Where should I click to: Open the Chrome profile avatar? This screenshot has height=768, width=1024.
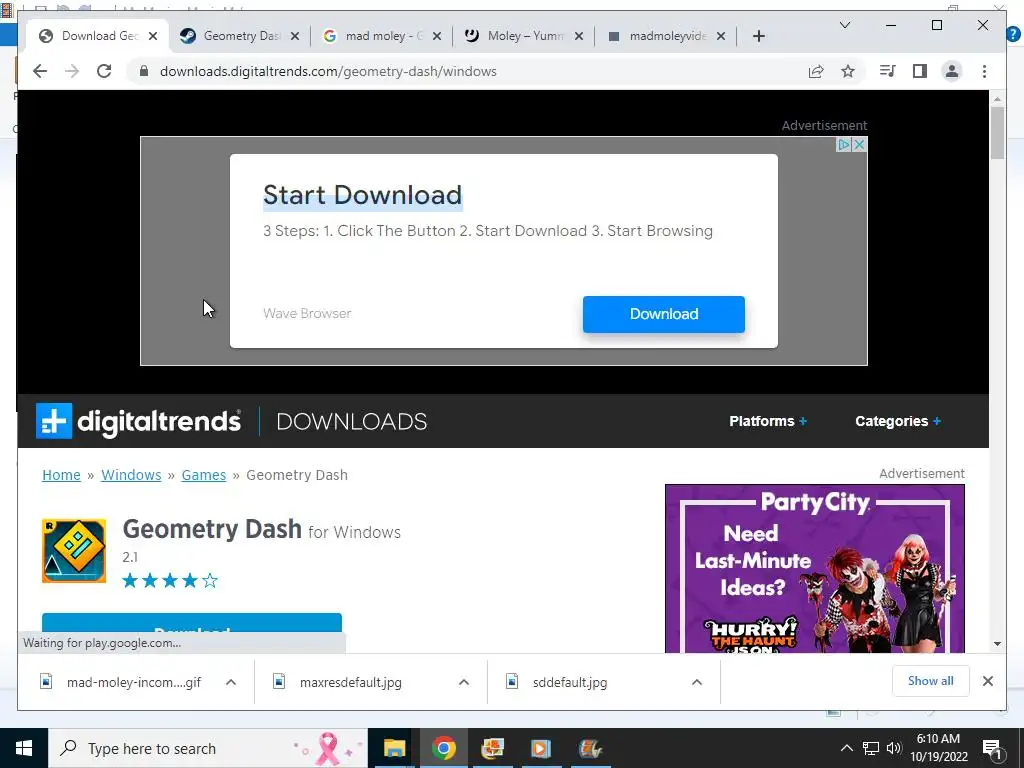pos(952,71)
